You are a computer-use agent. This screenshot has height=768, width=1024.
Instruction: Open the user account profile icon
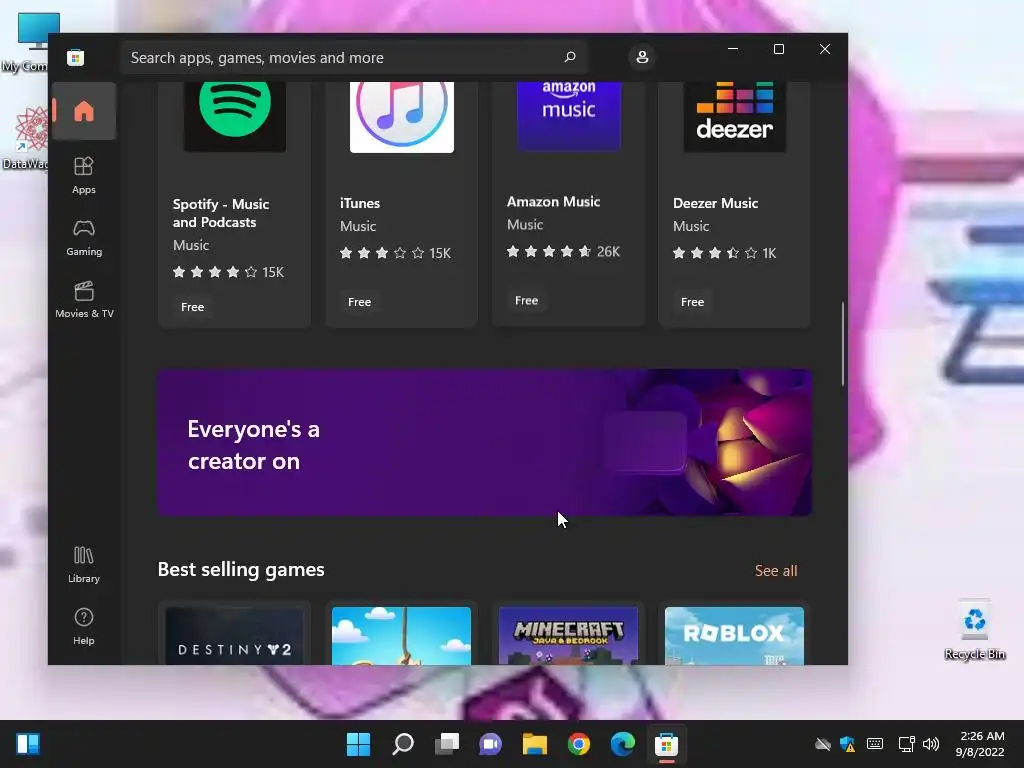pos(642,57)
